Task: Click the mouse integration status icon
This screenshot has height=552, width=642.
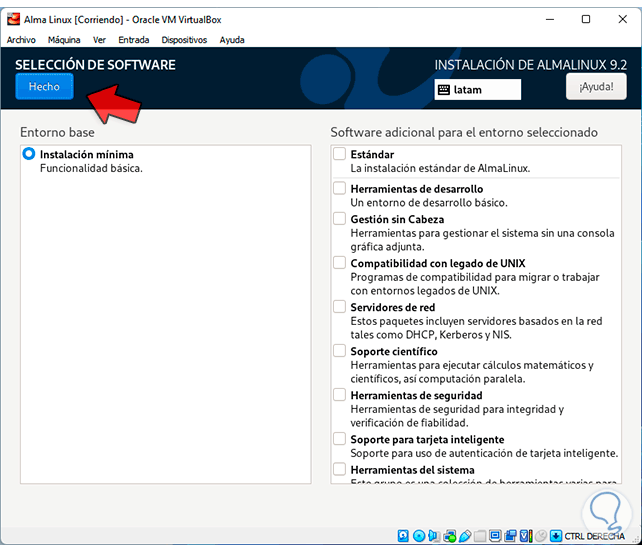Action: [x=540, y=536]
